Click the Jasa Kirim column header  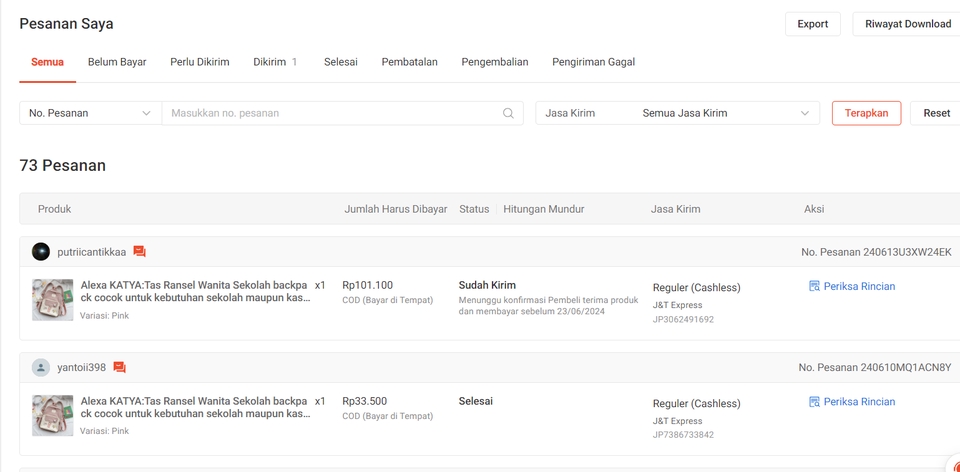675,209
